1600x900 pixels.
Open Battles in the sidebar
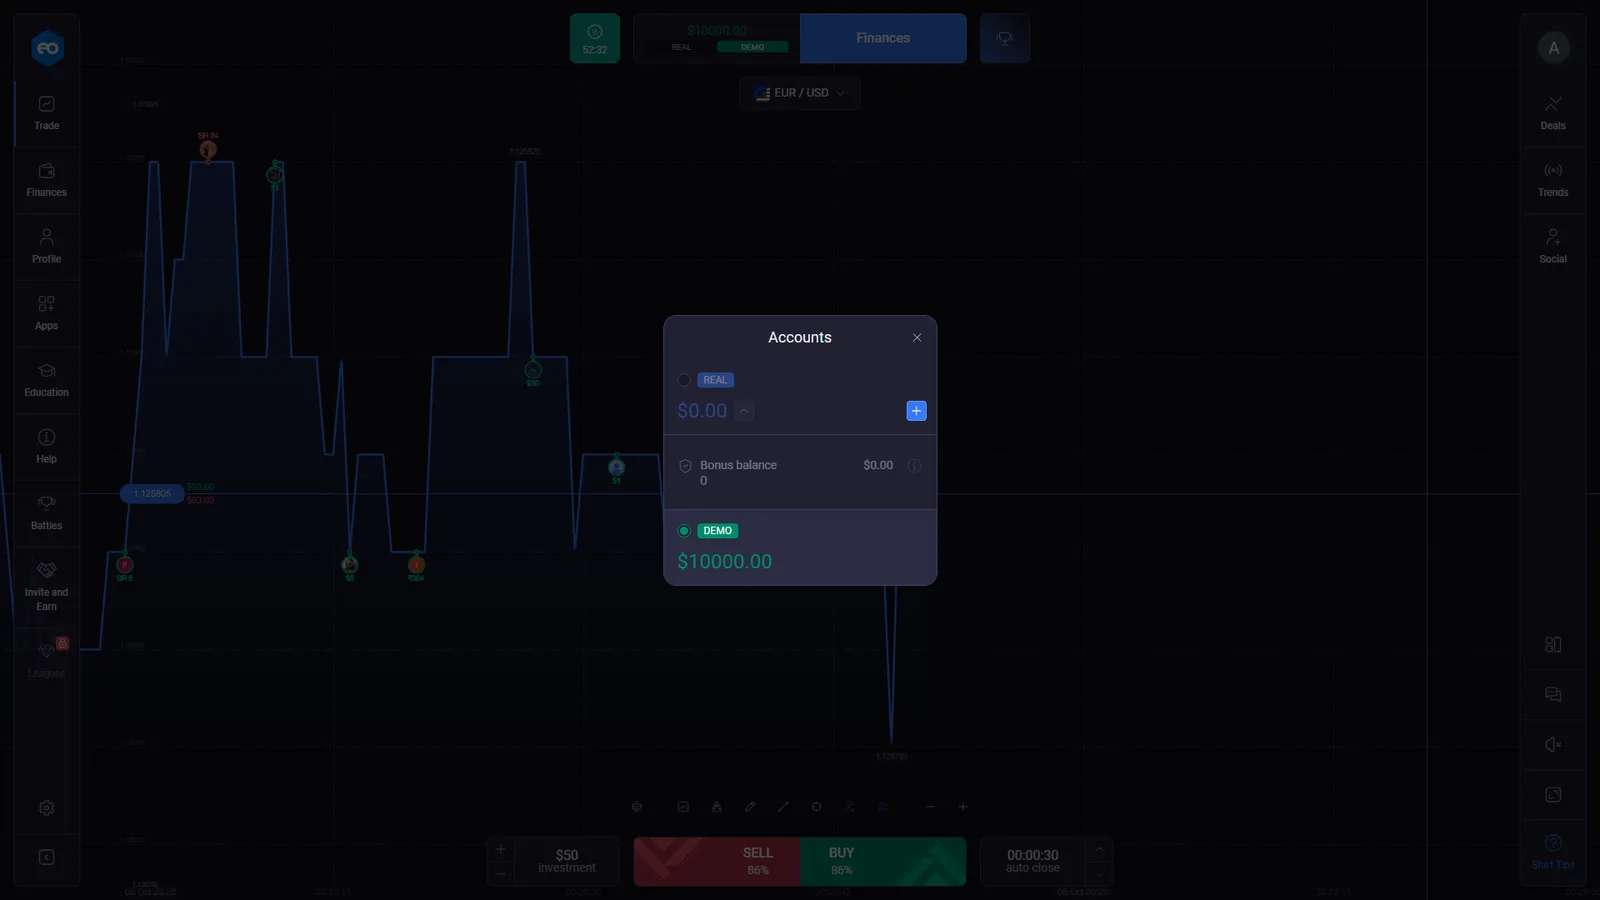click(47, 513)
